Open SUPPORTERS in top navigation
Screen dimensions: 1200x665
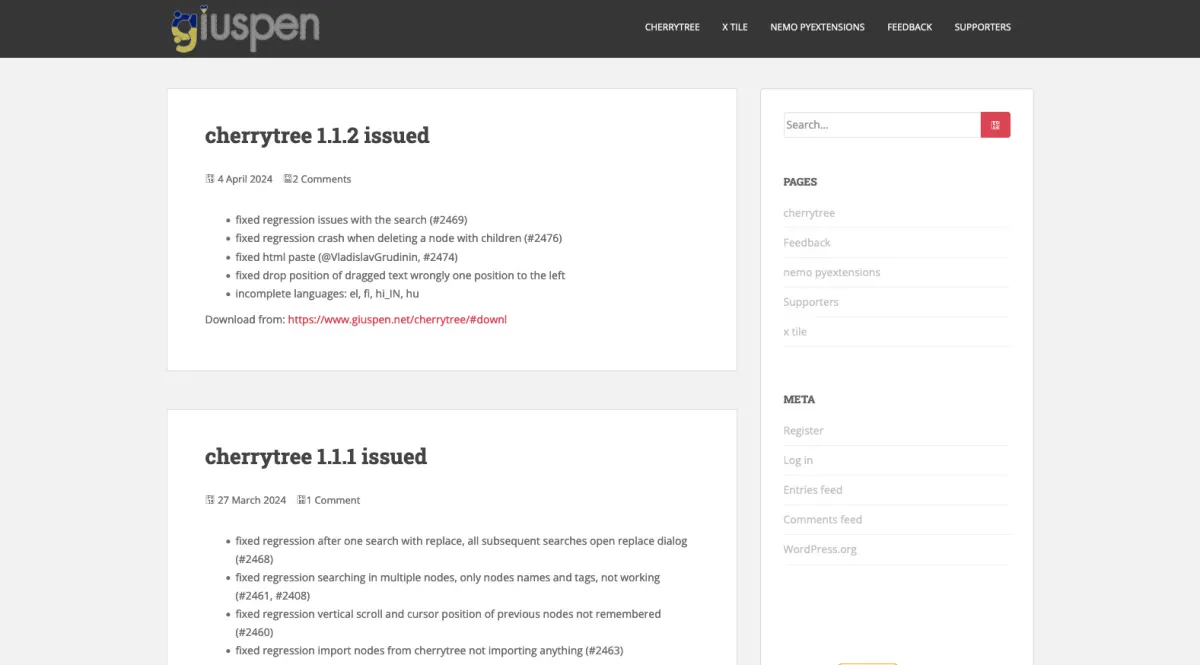coord(982,27)
